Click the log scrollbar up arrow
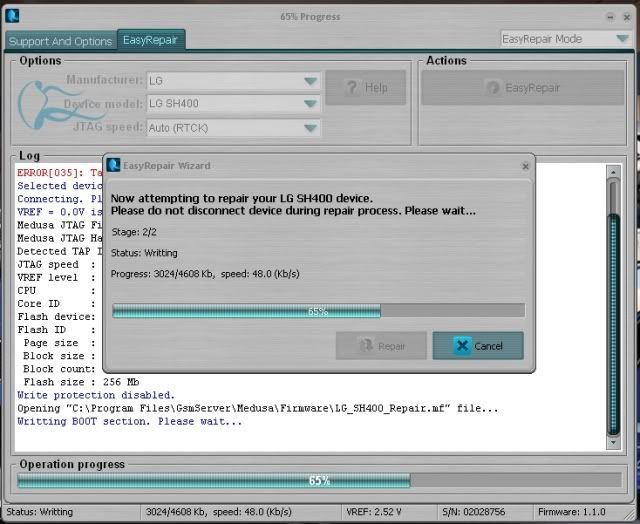Screen dimensions: 640x524 tap(613, 172)
